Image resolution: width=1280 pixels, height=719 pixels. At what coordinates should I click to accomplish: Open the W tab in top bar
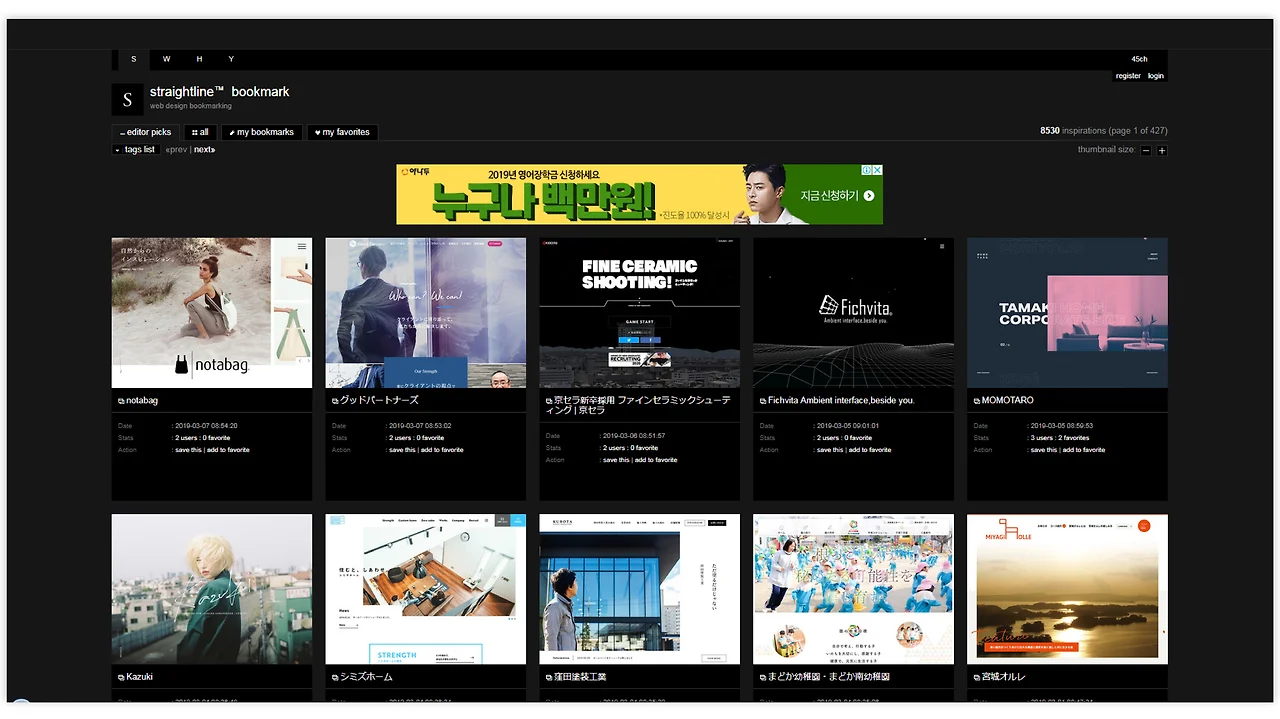coord(167,59)
